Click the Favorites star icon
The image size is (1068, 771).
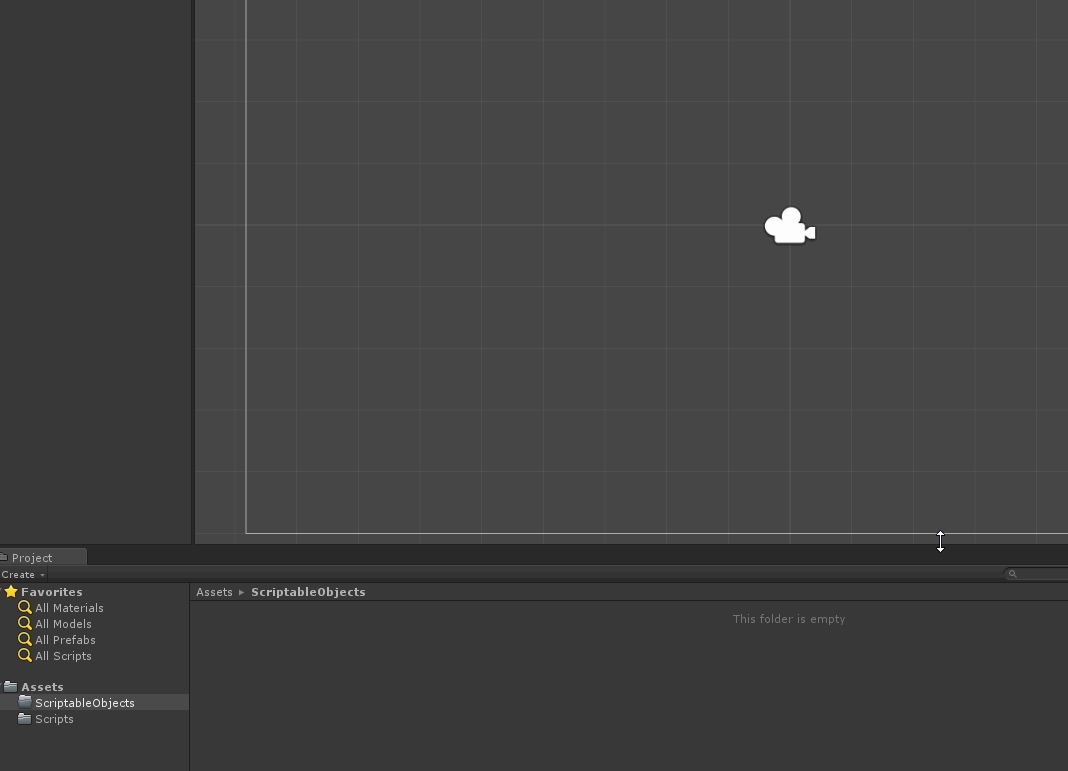(11, 592)
